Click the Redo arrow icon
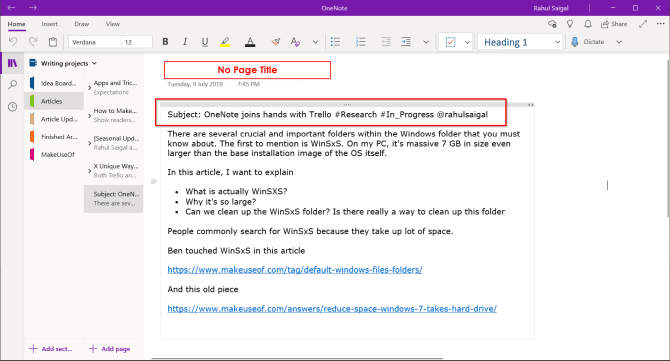This screenshot has height=361, width=670. tap(33, 42)
